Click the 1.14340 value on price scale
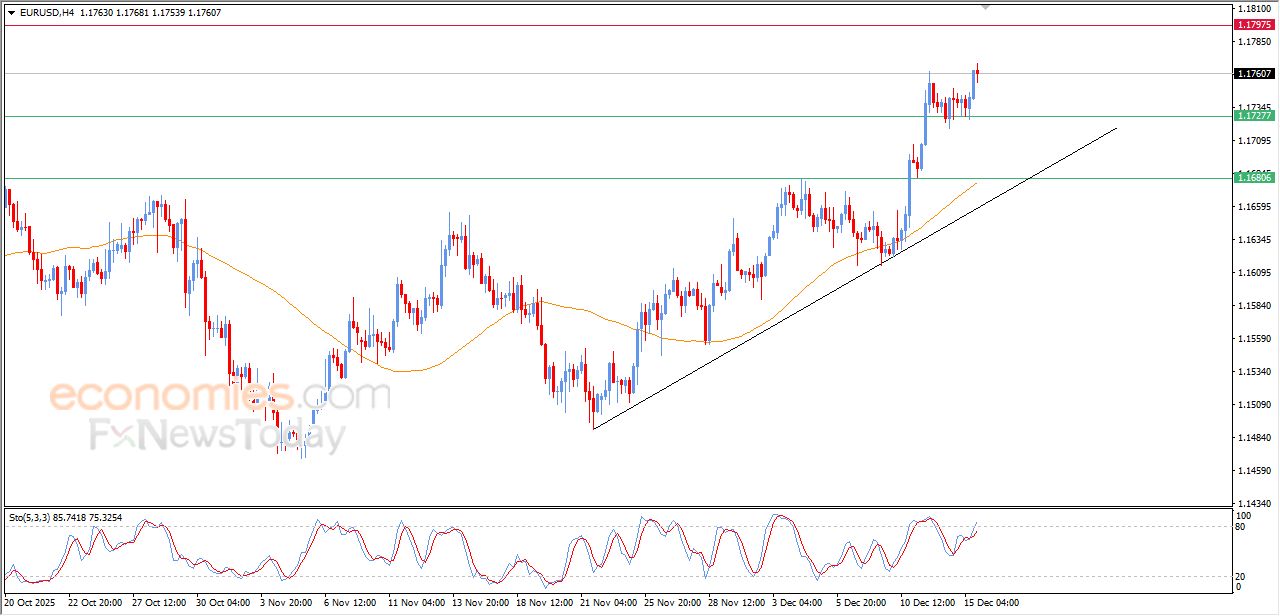This screenshot has height=616, width=1280. pos(1254,503)
